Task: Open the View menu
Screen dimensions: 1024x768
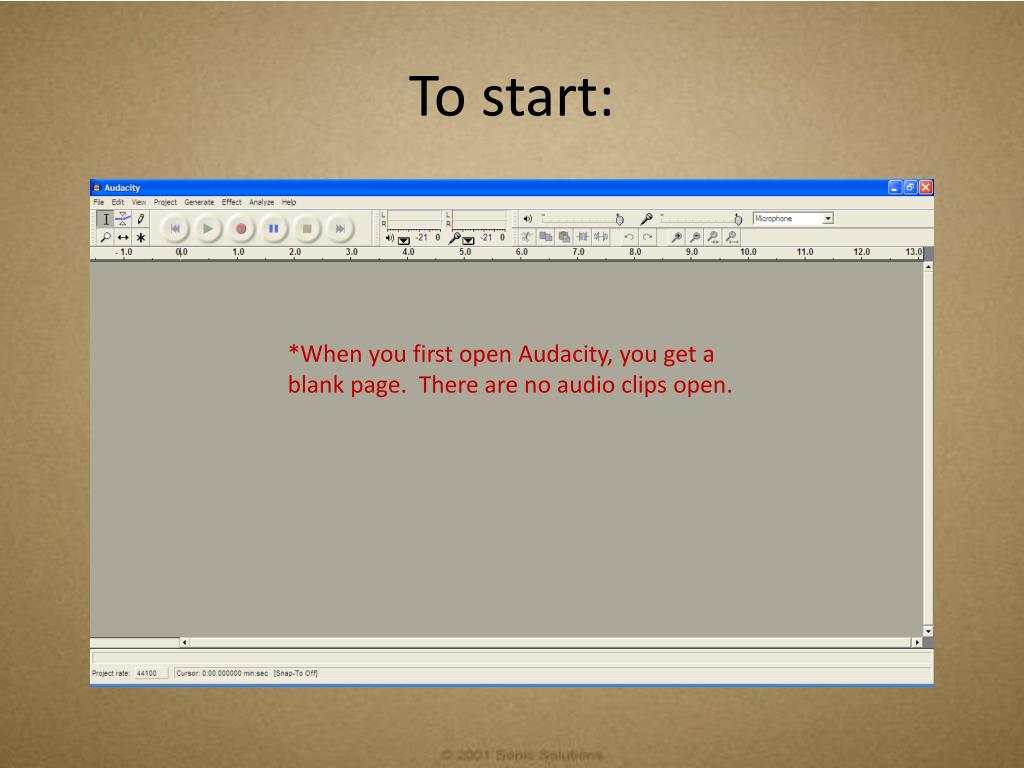Action: click(x=139, y=202)
